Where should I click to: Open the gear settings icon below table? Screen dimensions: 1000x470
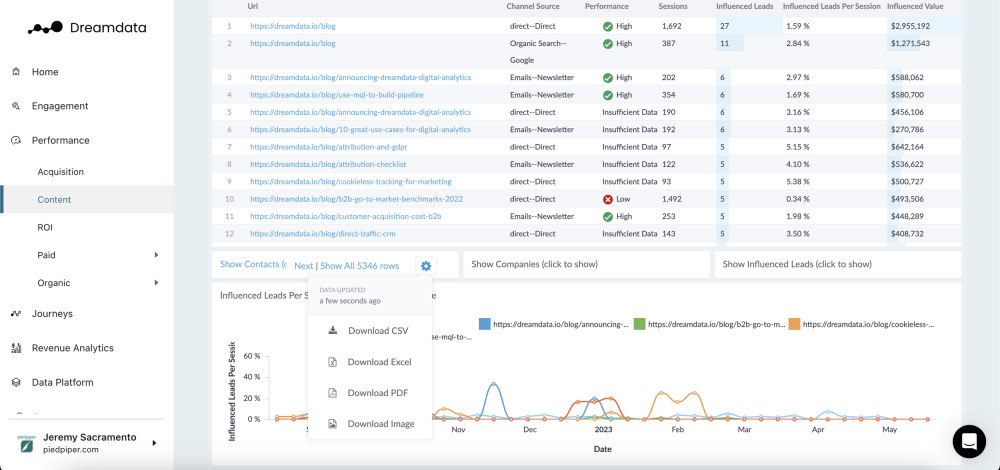pos(426,265)
